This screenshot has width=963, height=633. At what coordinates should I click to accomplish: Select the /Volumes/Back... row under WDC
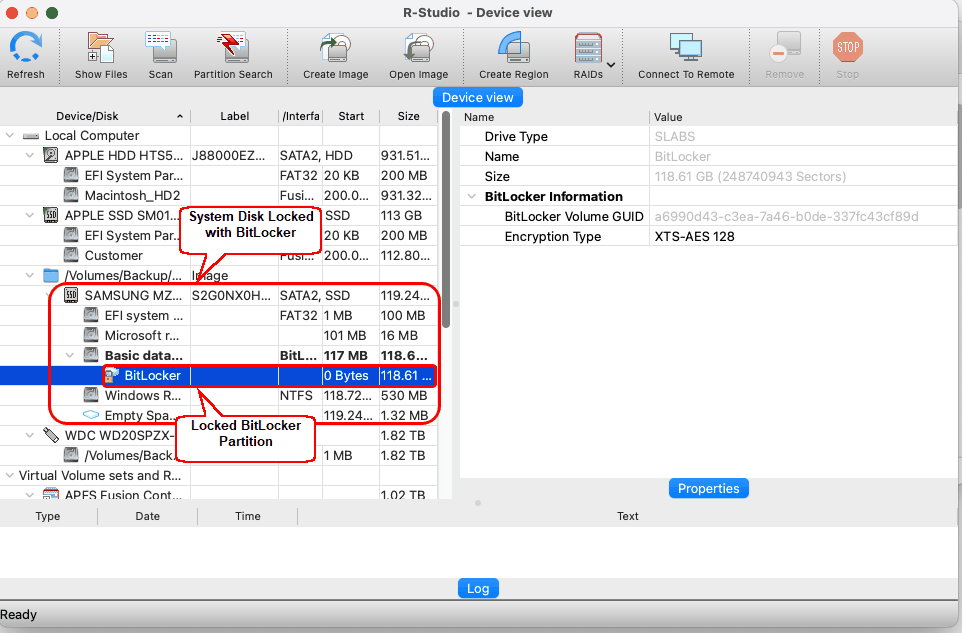click(x=128, y=456)
